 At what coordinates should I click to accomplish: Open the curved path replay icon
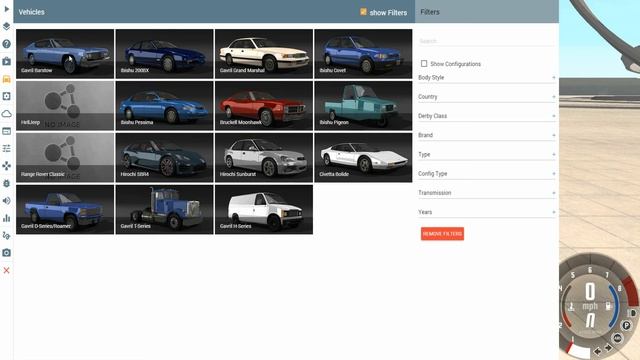7,236
